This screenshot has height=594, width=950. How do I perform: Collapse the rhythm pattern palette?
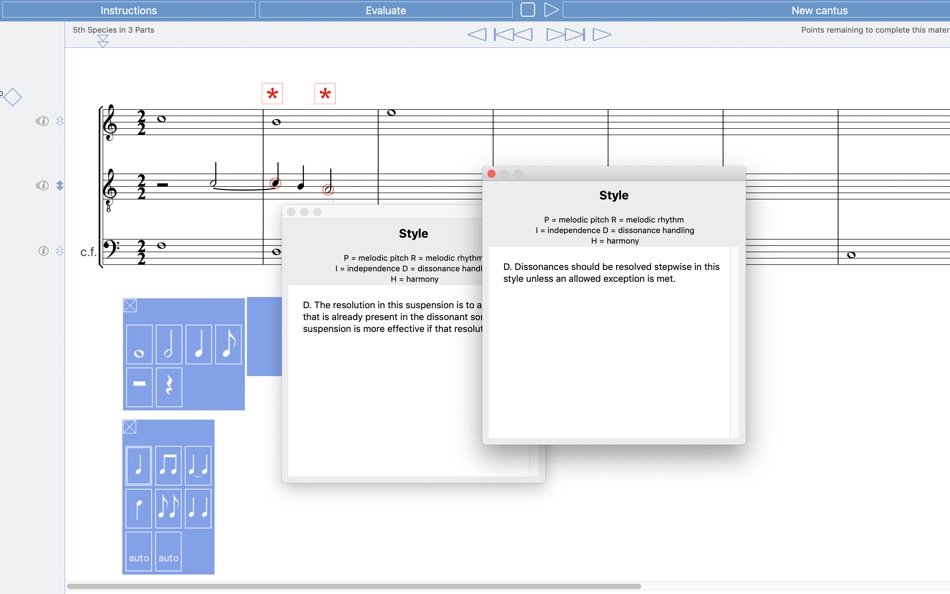[129, 428]
